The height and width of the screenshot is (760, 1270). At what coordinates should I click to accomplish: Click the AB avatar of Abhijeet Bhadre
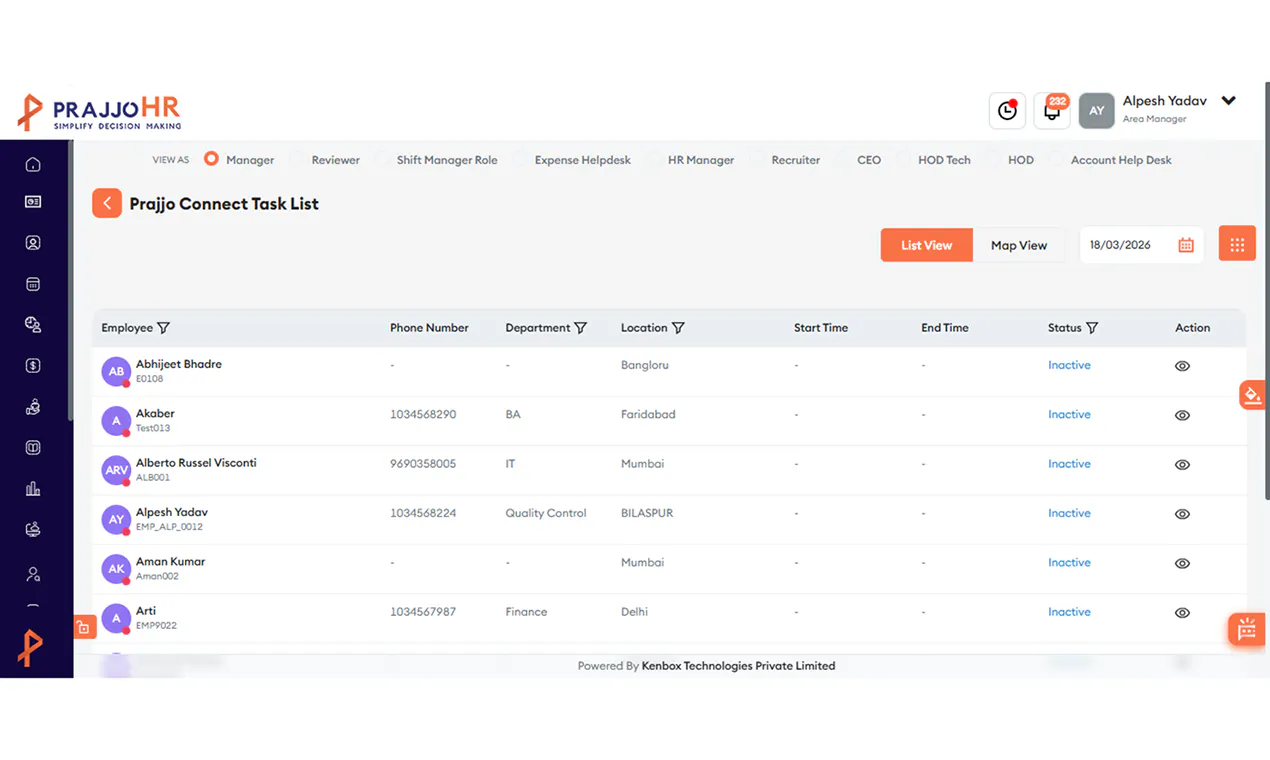[x=116, y=371]
